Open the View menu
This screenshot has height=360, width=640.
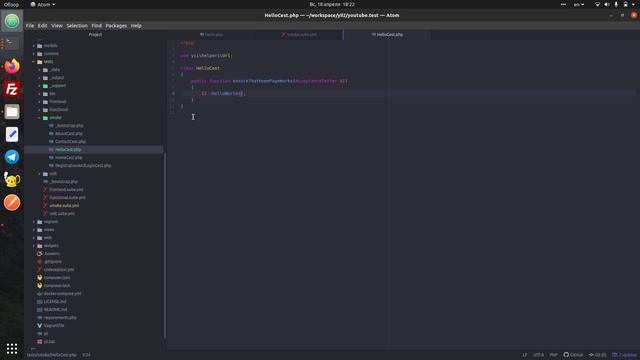pos(57,25)
